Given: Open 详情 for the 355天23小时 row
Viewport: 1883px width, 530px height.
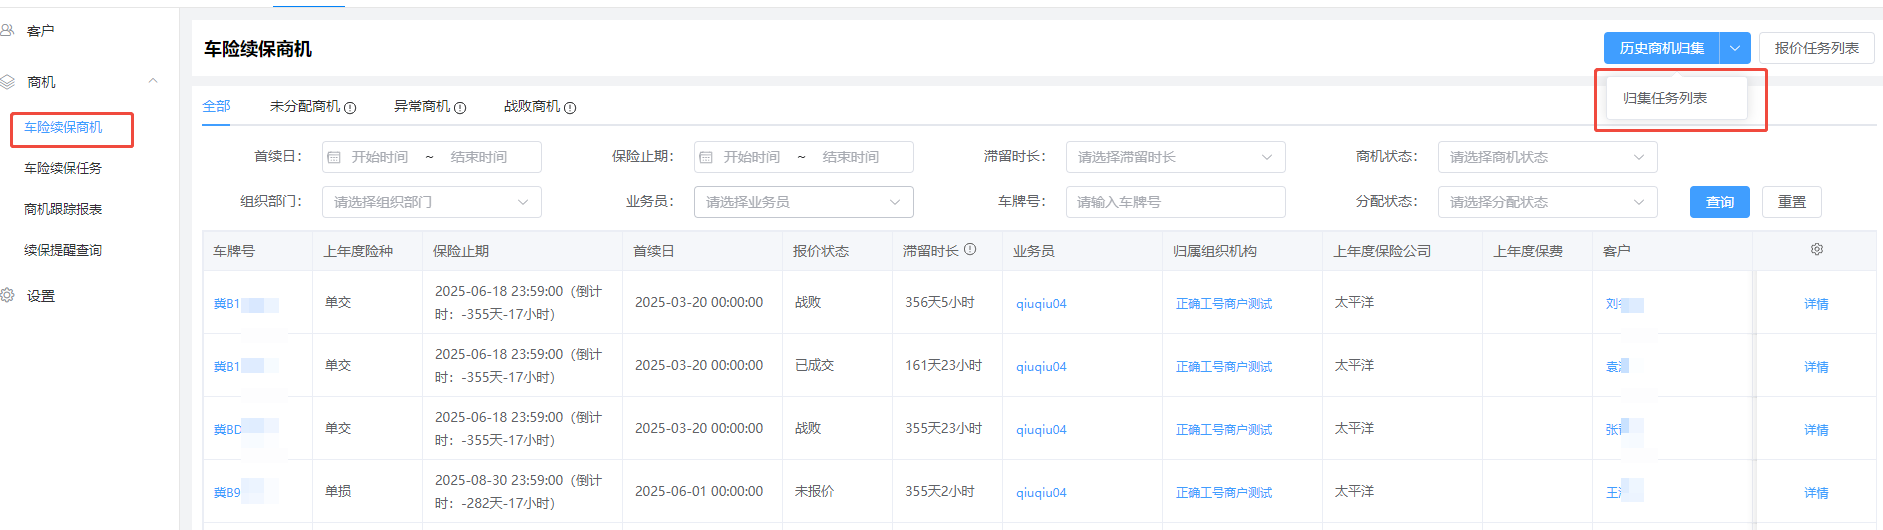Looking at the screenshot, I should click(1816, 430).
